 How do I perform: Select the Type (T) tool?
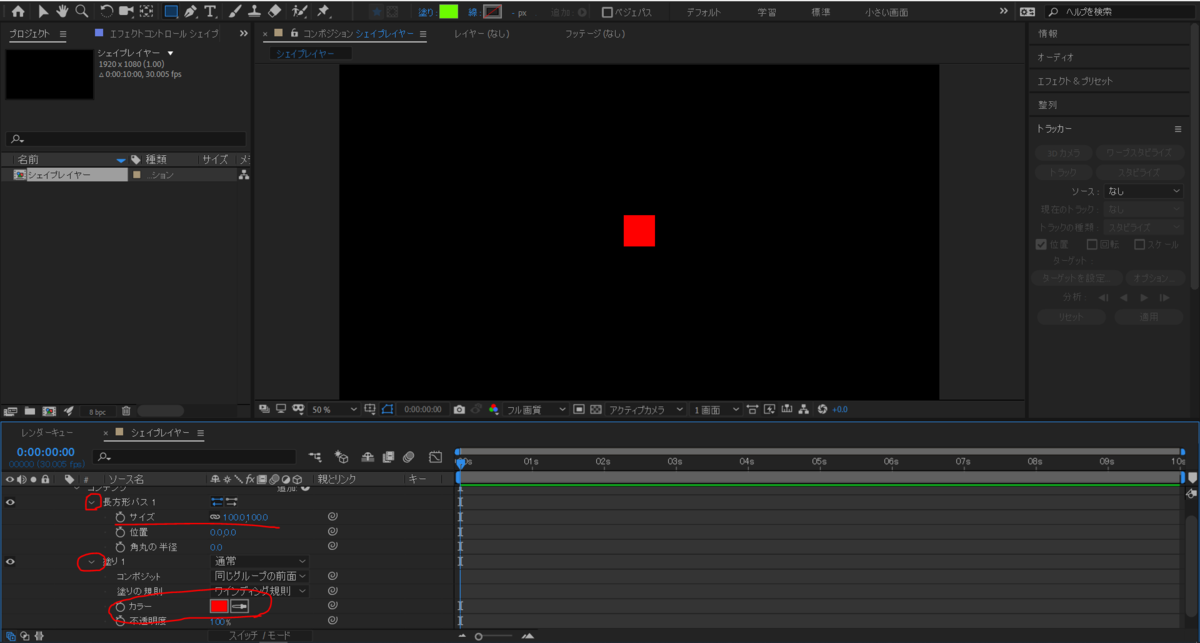click(x=211, y=12)
